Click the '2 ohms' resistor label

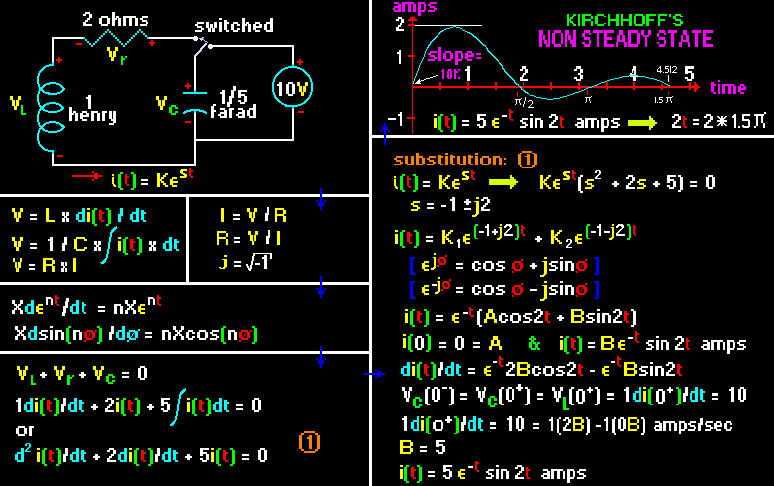point(116,20)
